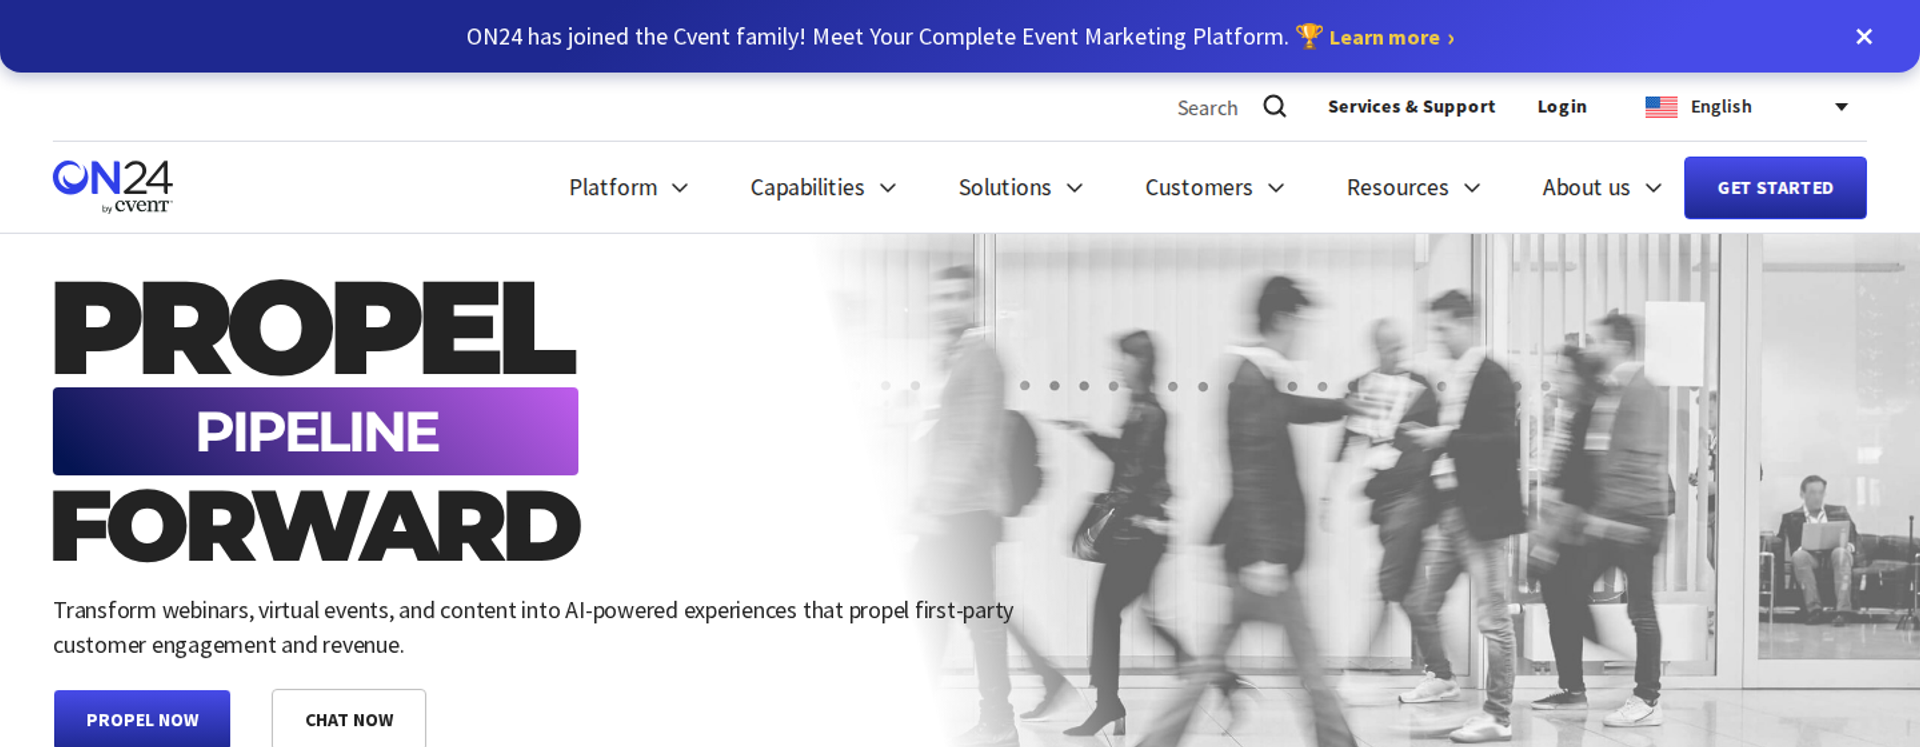The height and width of the screenshot is (747, 1920).
Task: Select the English language label
Action: tap(1721, 106)
